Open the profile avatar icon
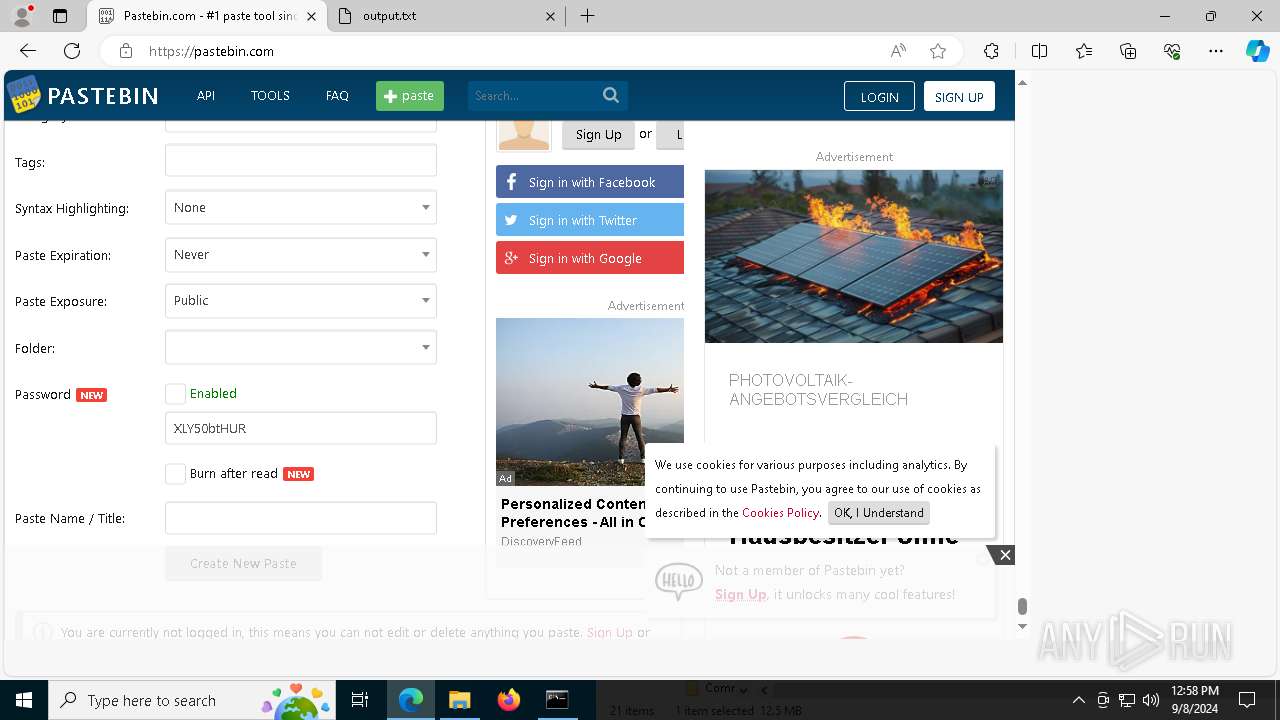Image resolution: width=1280 pixels, height=720 pixels. tap(22, 16)
